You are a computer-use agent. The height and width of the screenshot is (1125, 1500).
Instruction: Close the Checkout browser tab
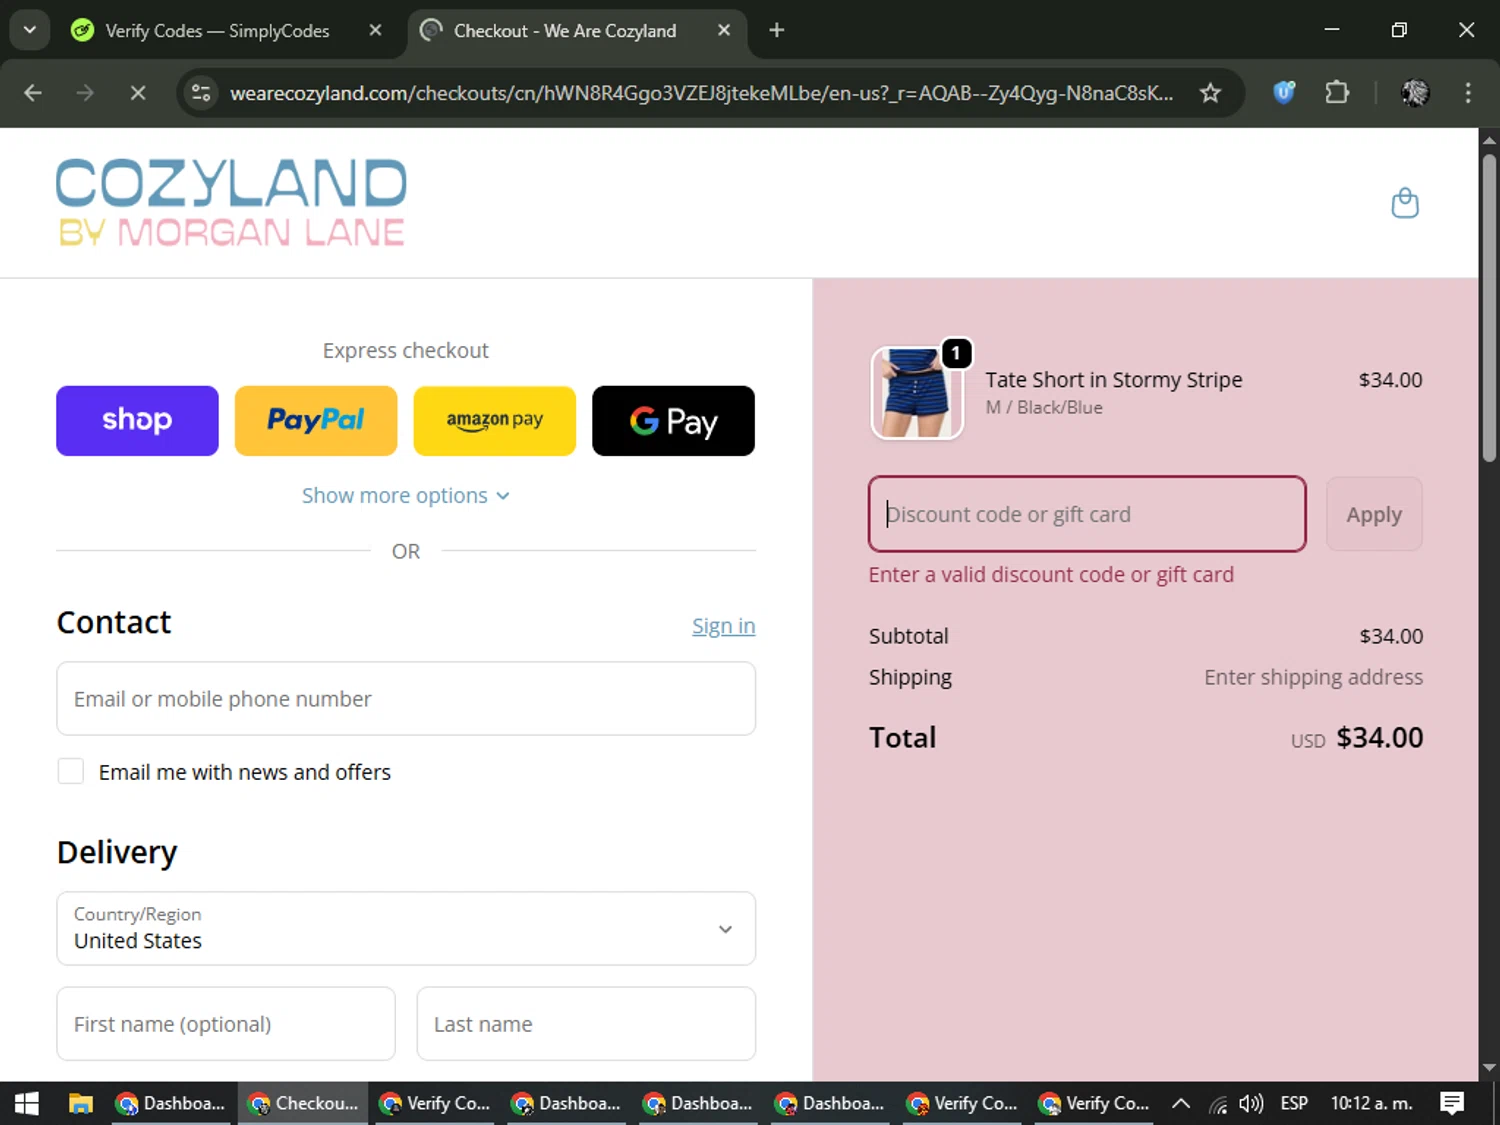(x=724, y=30)
